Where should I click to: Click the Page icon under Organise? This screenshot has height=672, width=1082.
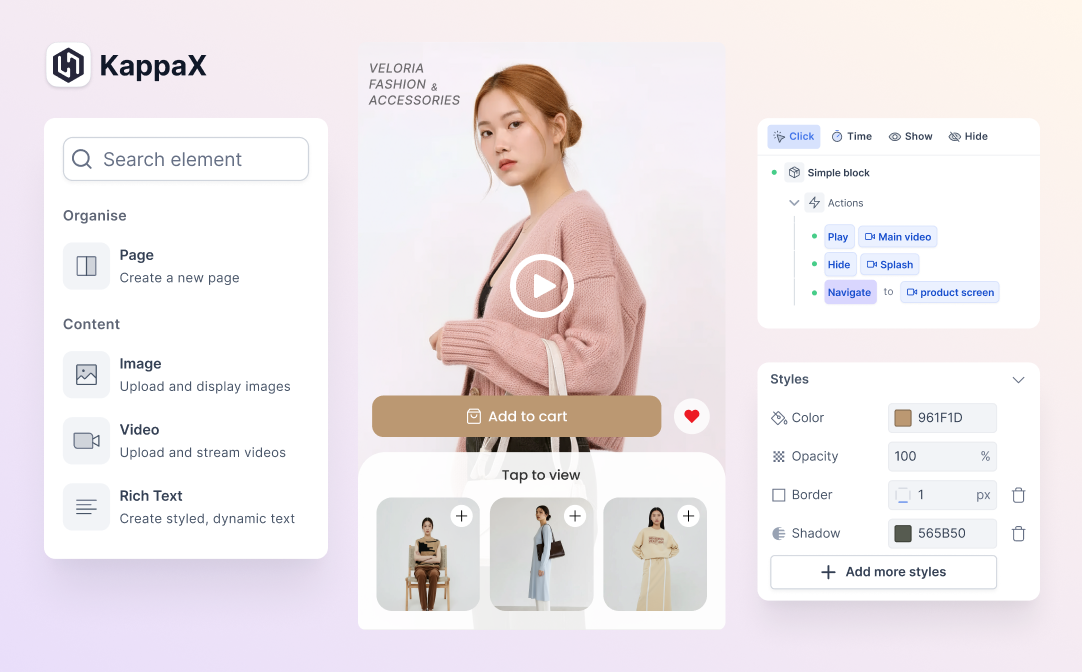coord(86,266)
